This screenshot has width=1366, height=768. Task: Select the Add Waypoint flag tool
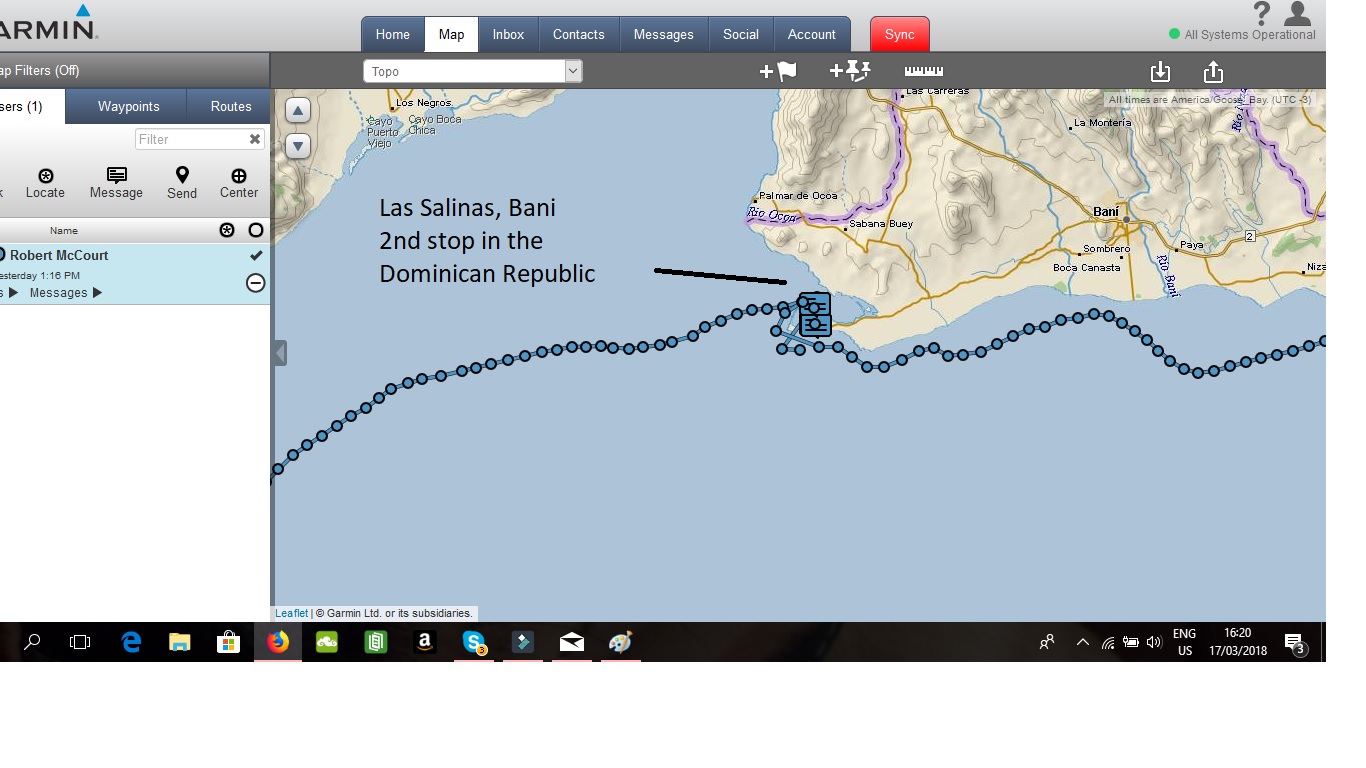pos(779,70)
